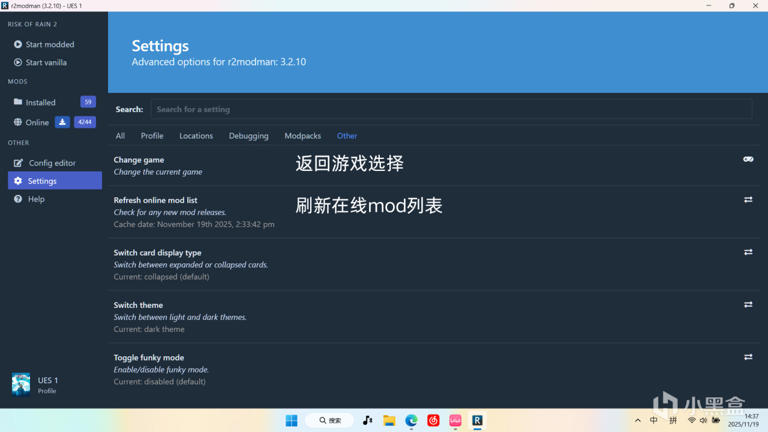Select the Other settings tab

point(347,136)
